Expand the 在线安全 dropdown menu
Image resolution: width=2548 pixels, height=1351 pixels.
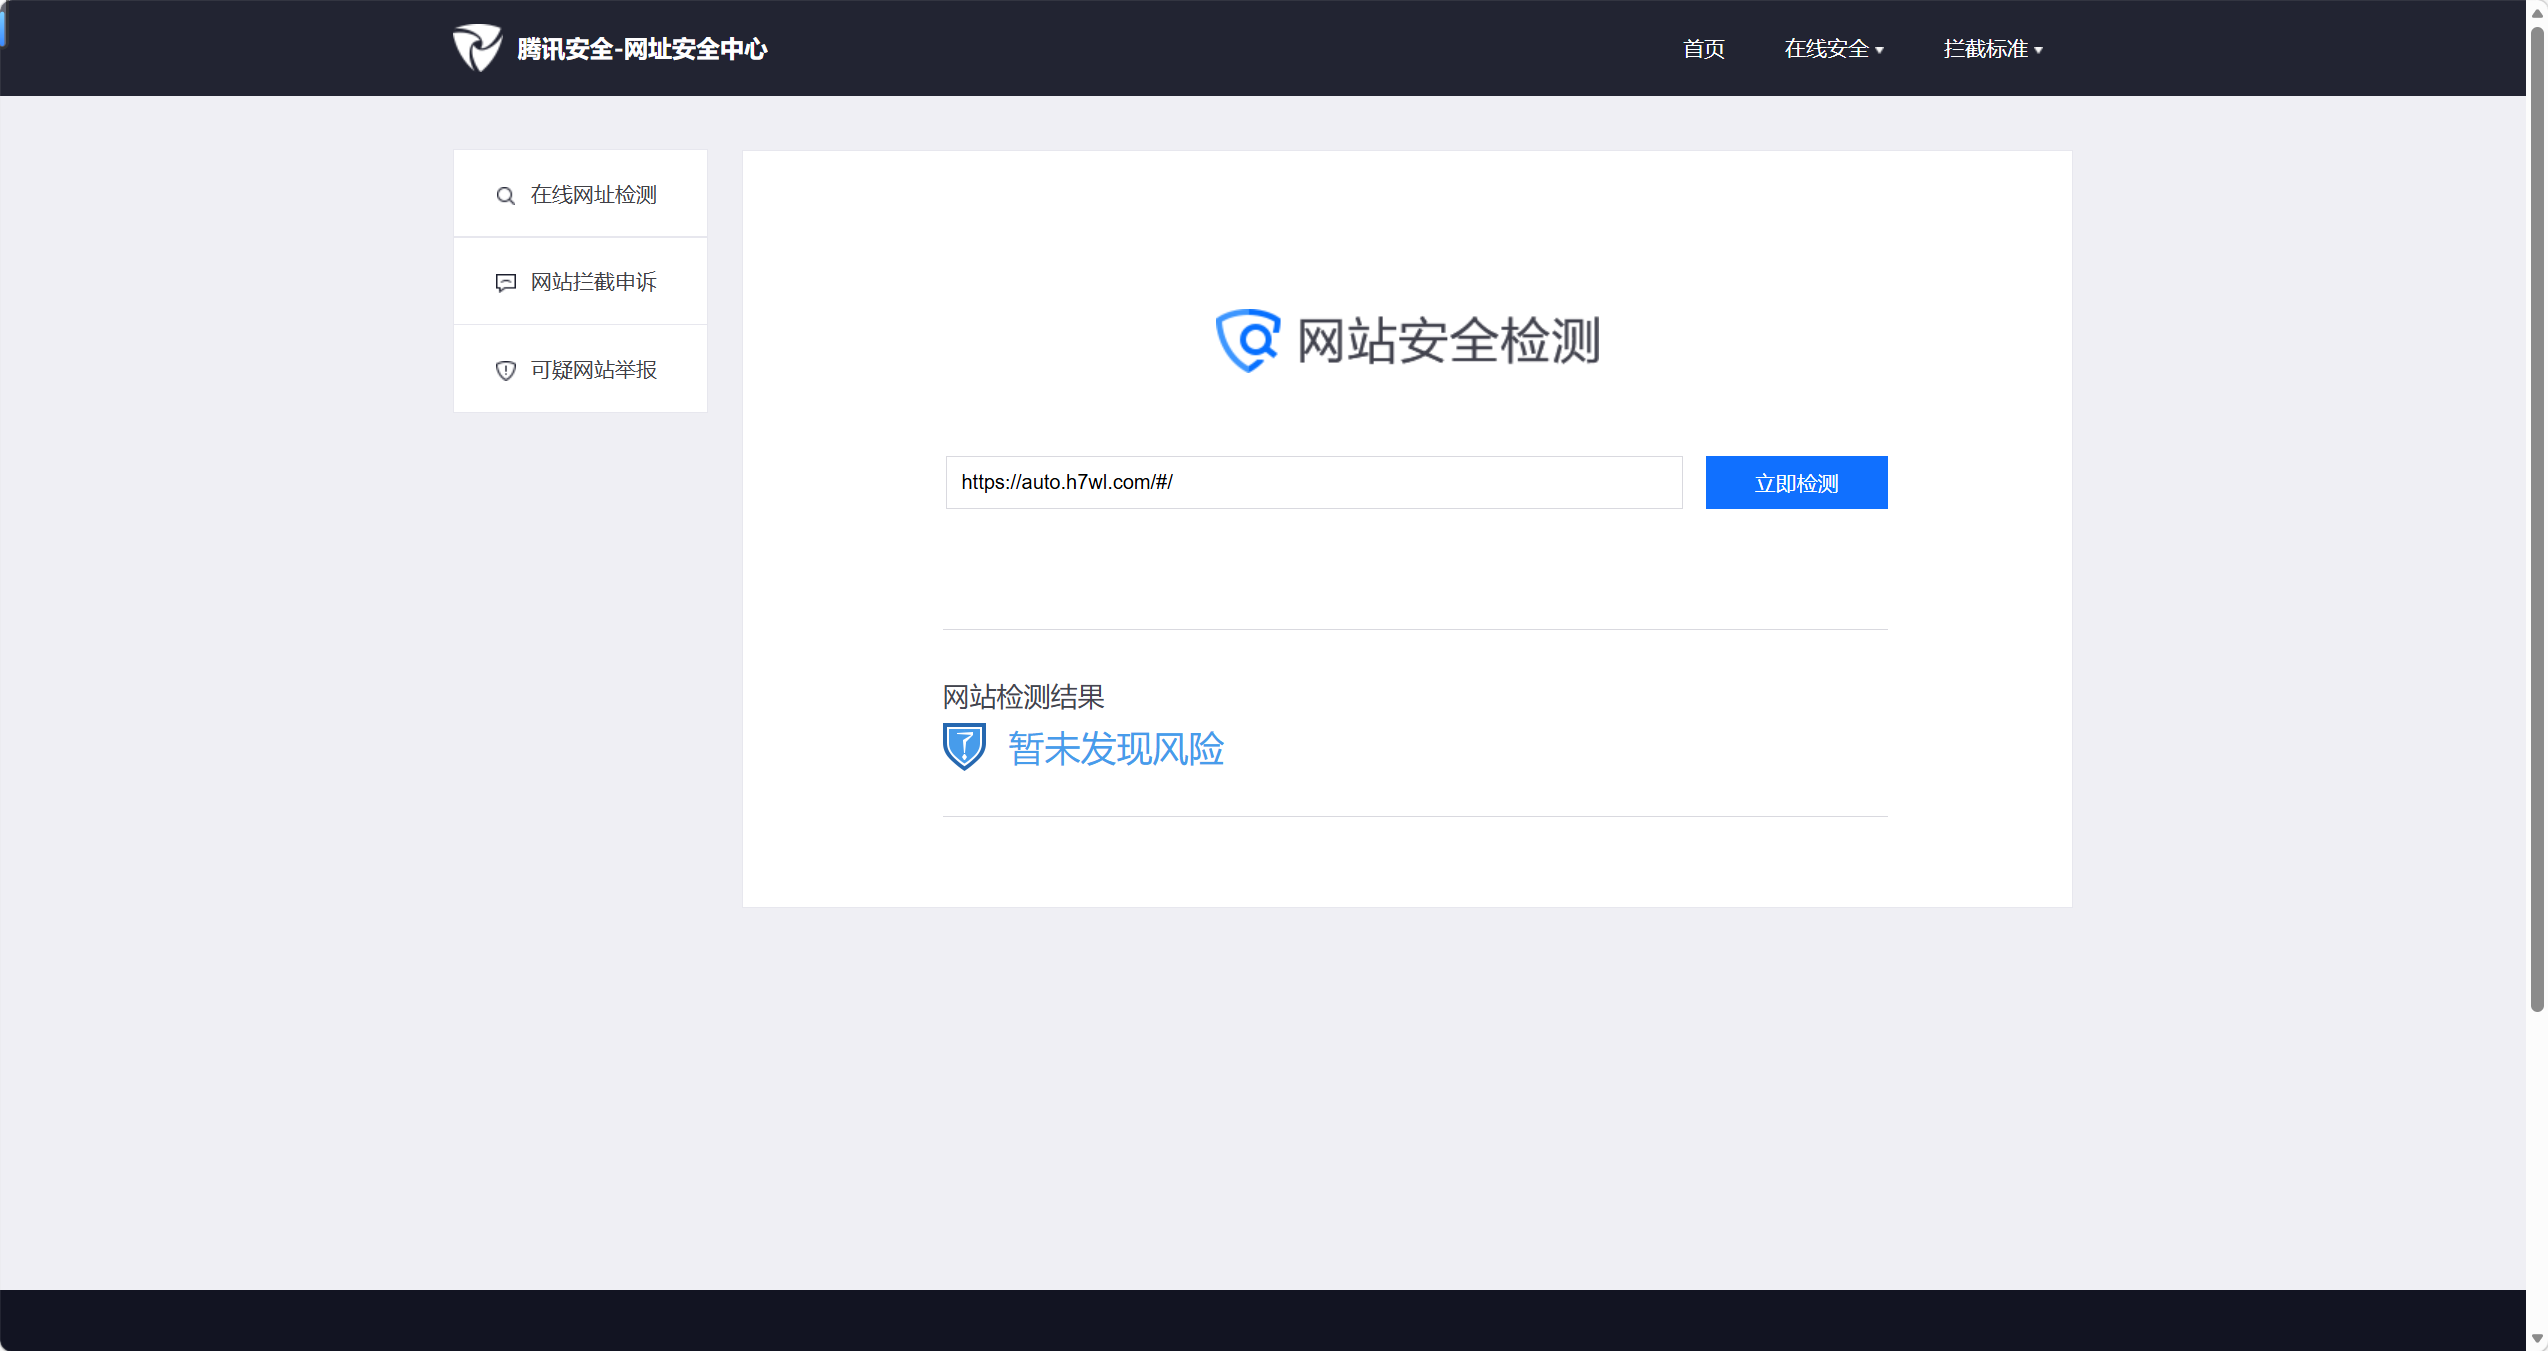[x=1826, y=49]
